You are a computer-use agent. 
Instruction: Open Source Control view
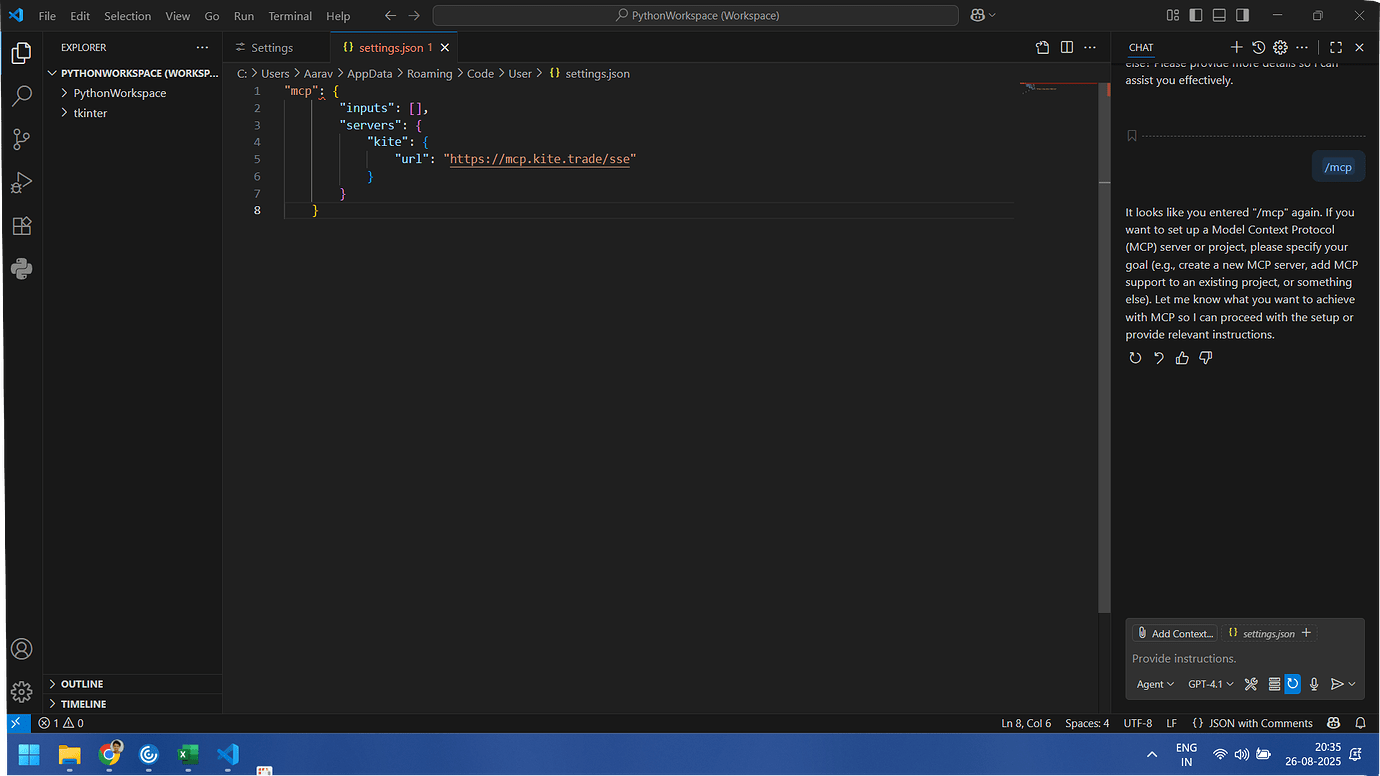21,139
